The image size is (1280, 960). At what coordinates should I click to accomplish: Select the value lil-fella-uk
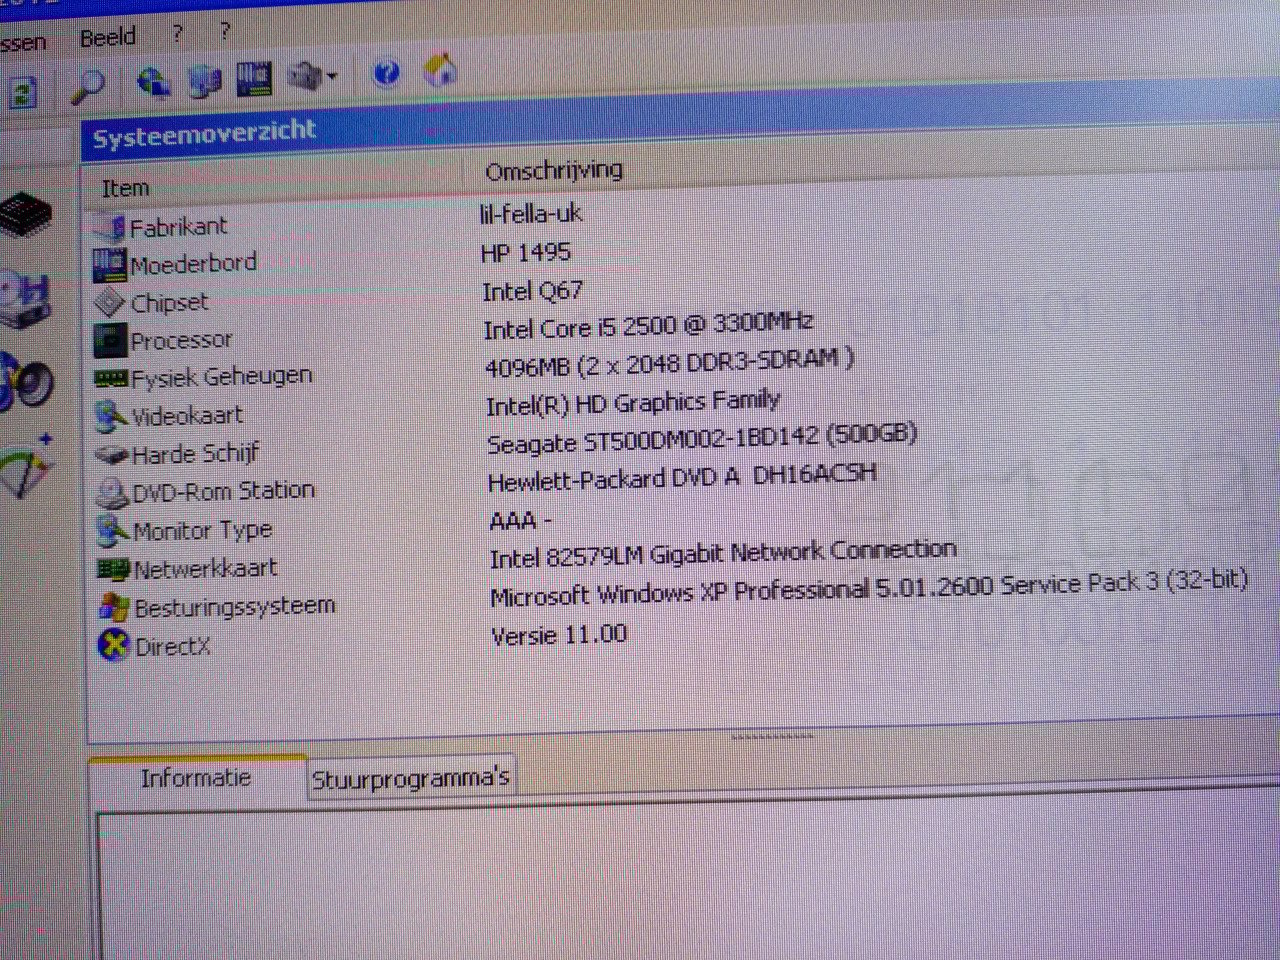point(530,213)
